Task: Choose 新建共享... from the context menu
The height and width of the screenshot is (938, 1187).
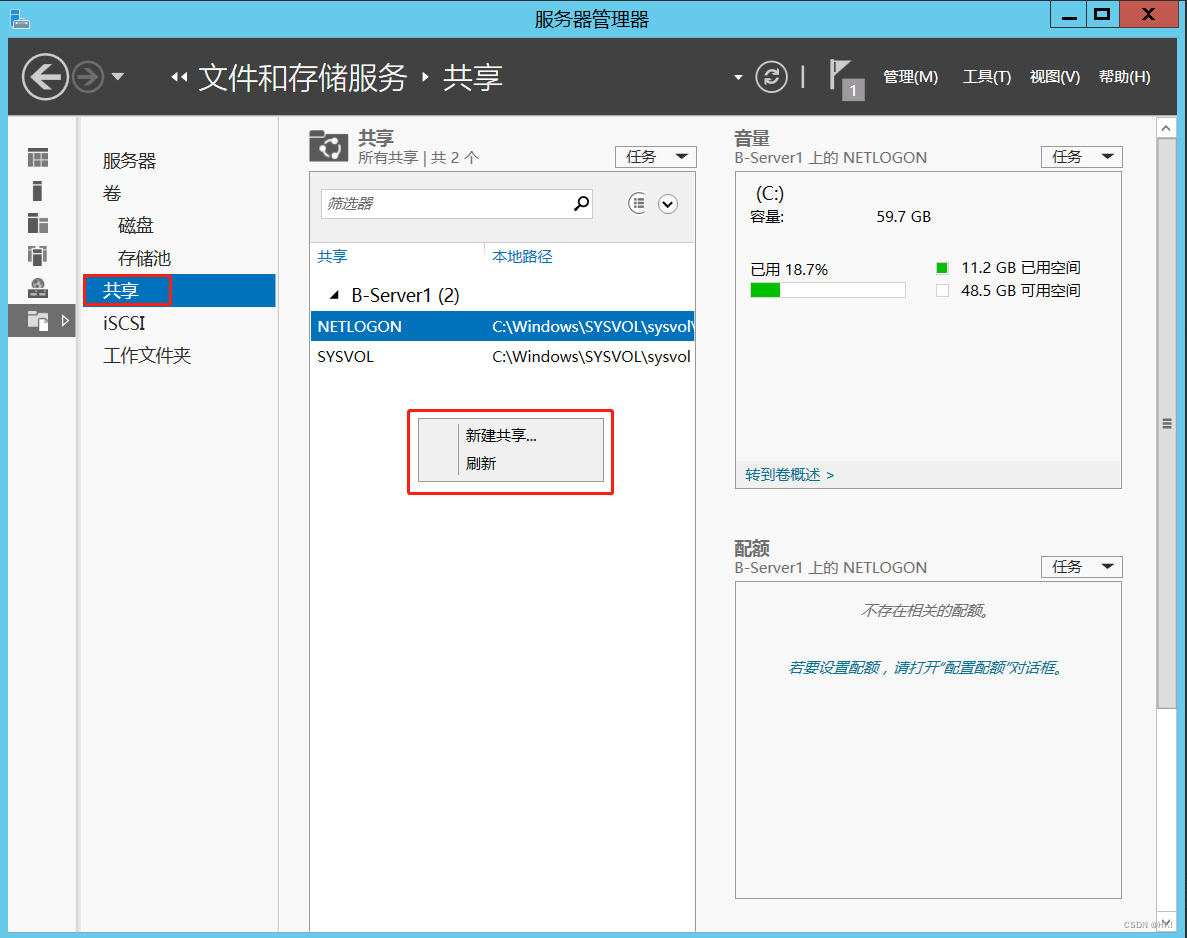Action: [x=501, y=435]
